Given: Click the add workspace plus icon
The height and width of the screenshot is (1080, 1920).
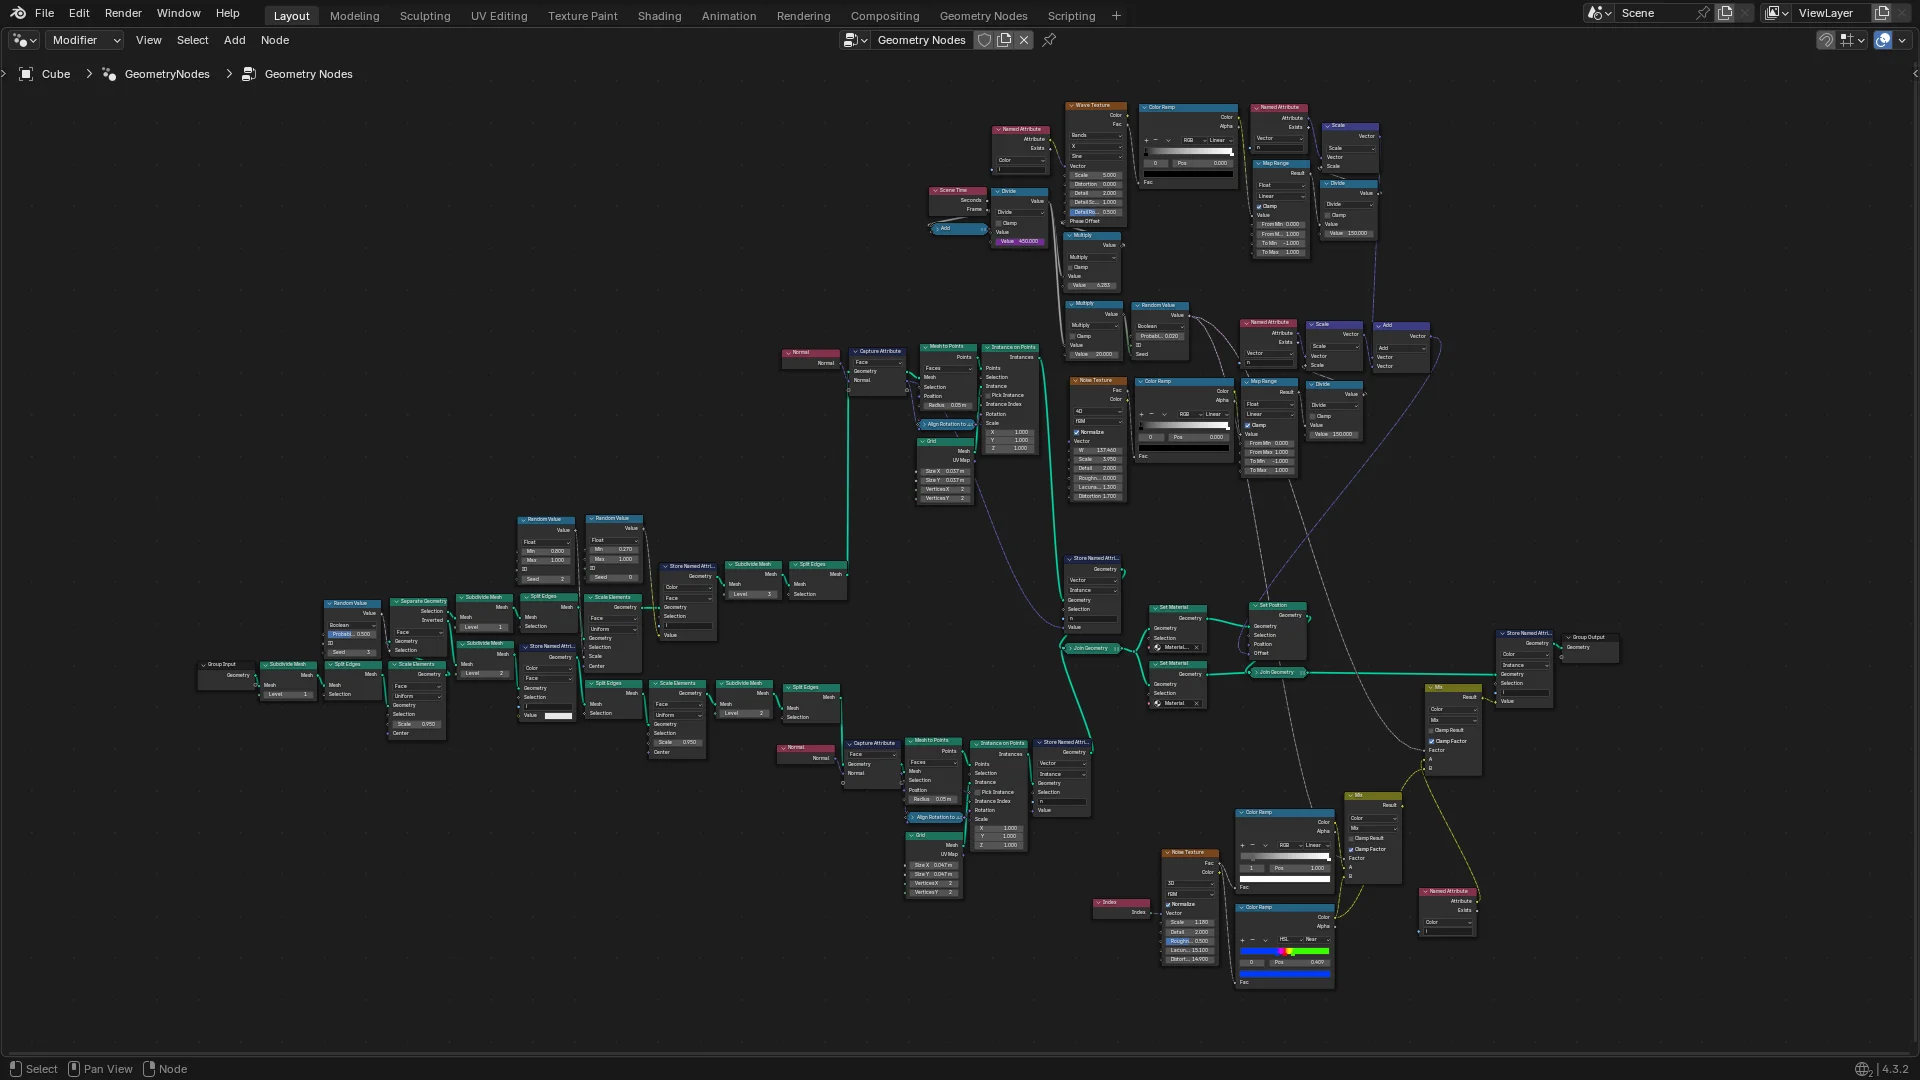Looking at the screenshot, I should [1116, 15].
